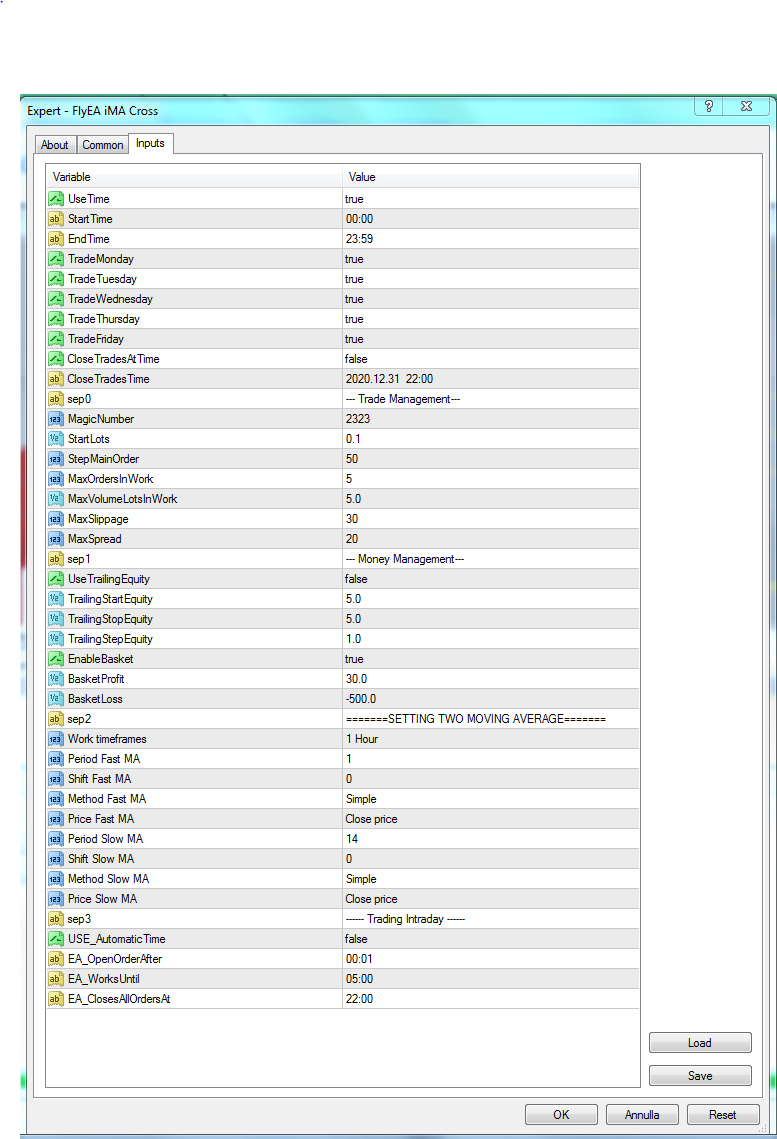Click the EnableBasket boolean icon
Viewport: 777px width, 1139px height.
(56, 658)
